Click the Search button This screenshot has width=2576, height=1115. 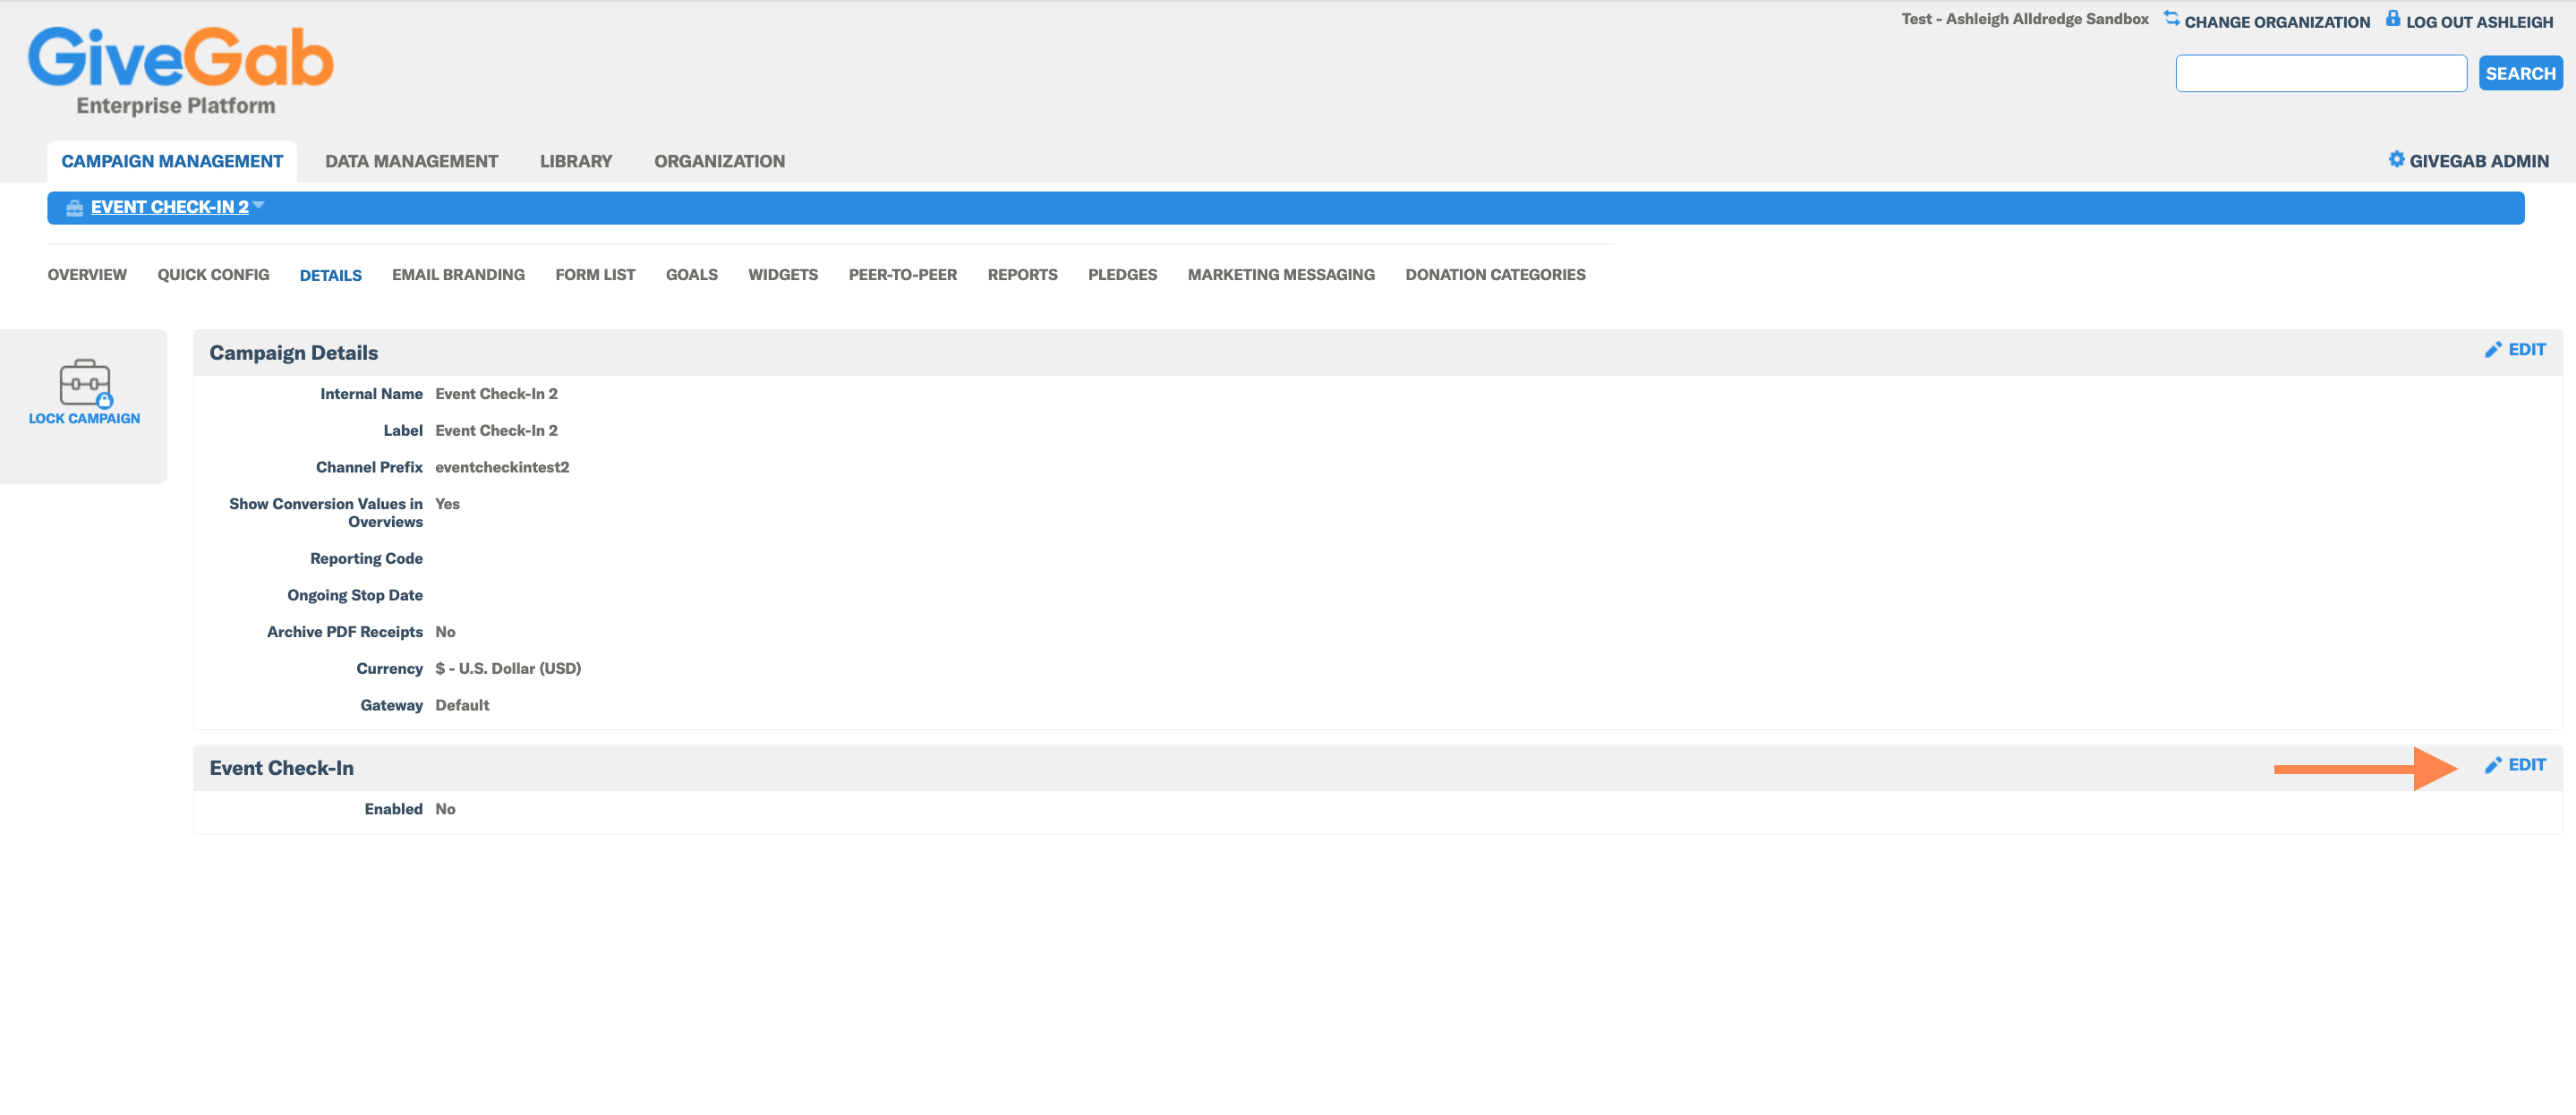point(2520,74)
